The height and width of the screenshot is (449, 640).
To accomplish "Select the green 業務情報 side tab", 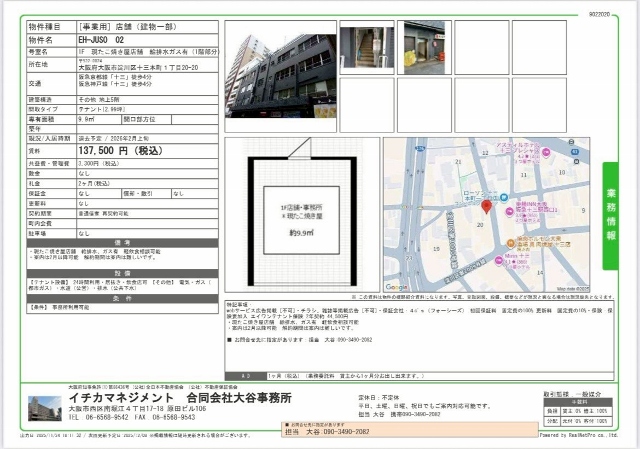I will tap(610, 210).
